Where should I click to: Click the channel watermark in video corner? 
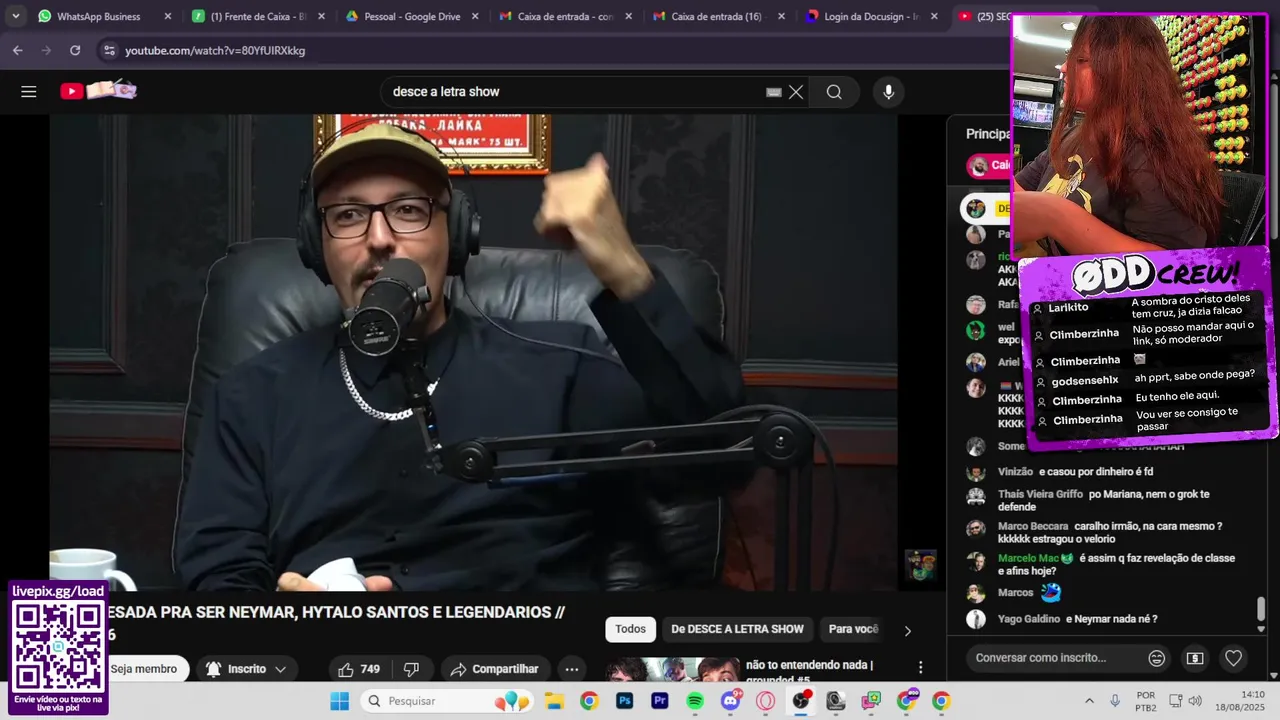(921, 565)
